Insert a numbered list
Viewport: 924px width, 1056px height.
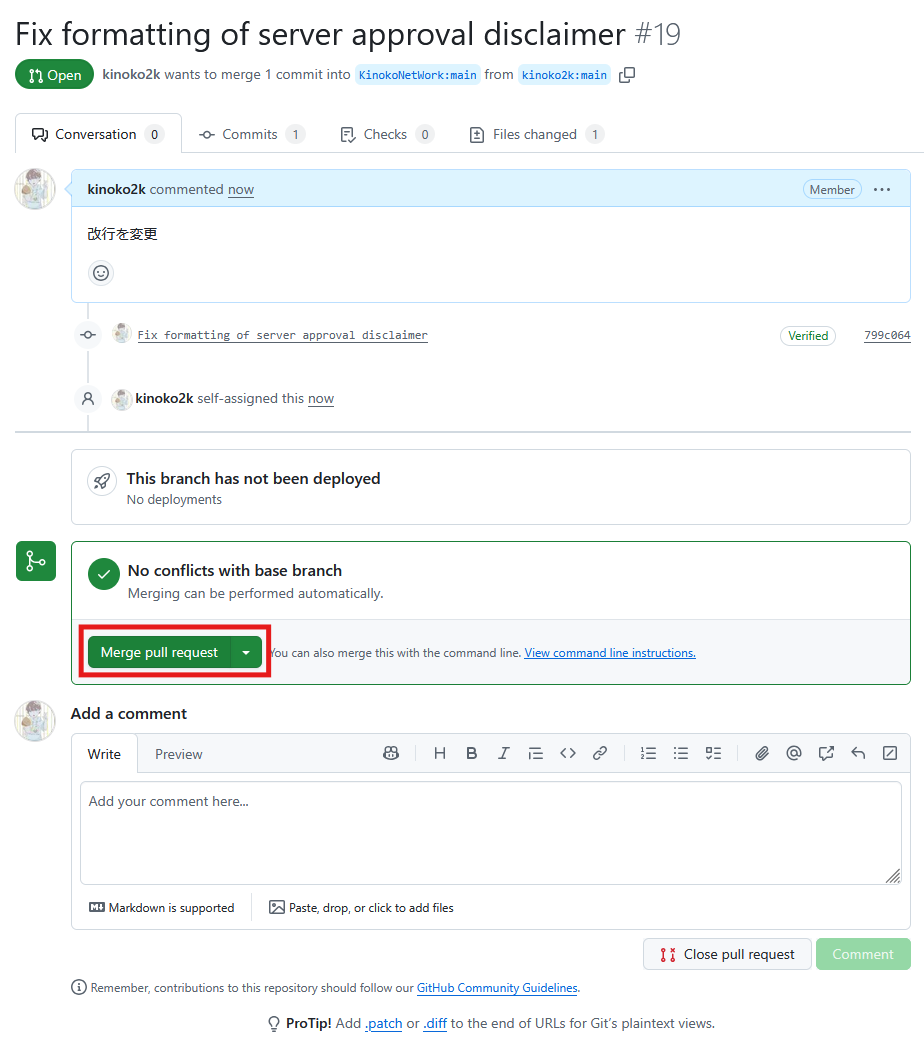click(x=648, y=754)
